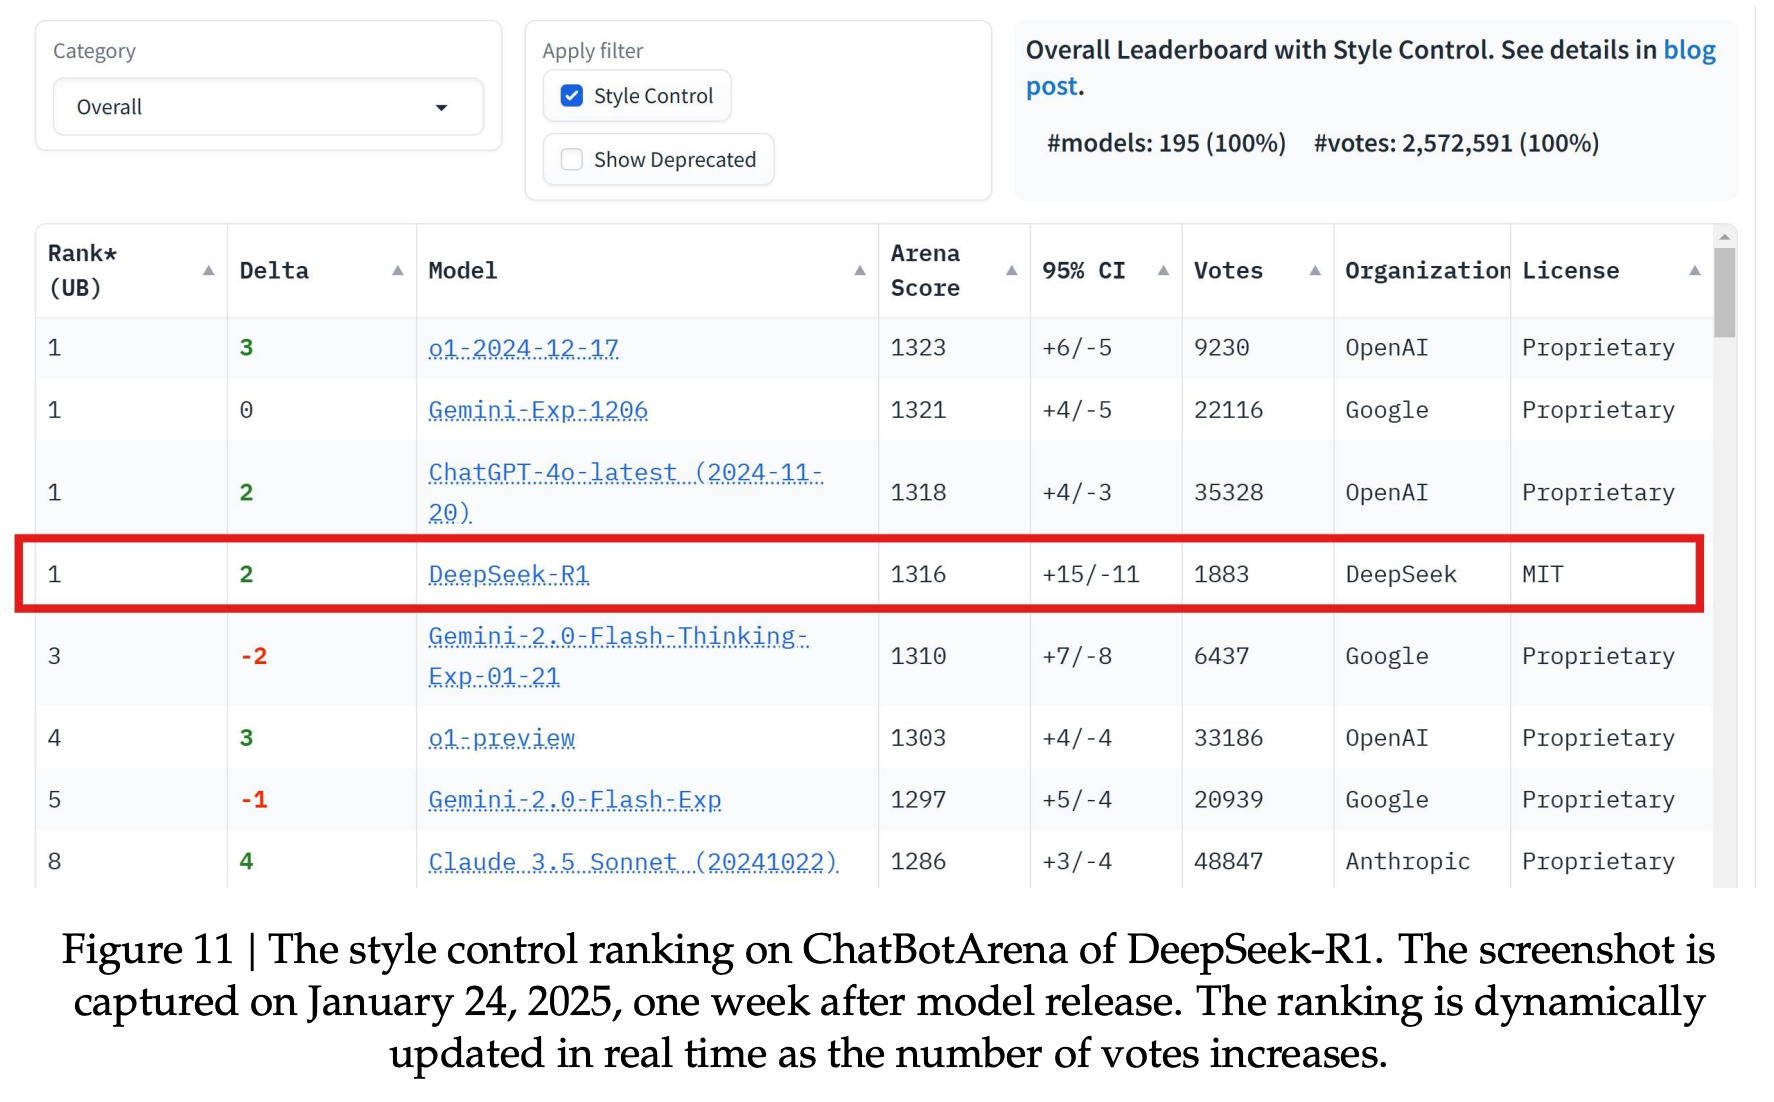Image resolution: width=1774 pixels, height=1102 pixels.
Task: Open the Category dropdown showing Overall
Action: coord(267,107)
